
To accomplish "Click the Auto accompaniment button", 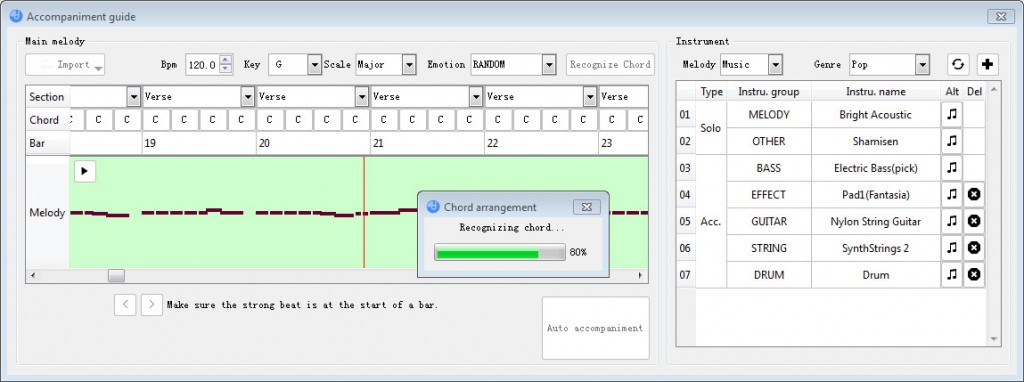I will point(596,328).
